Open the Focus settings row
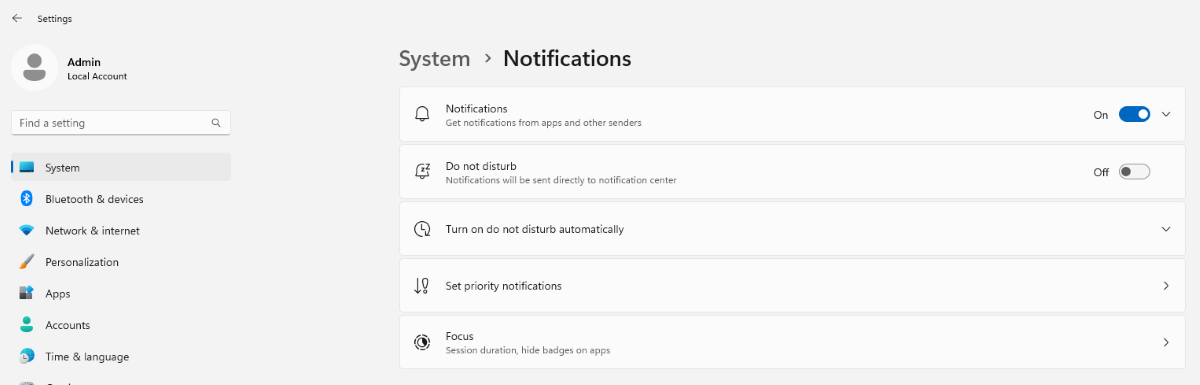The width and height of the screenshot is (1200, 385). point(792,342)
